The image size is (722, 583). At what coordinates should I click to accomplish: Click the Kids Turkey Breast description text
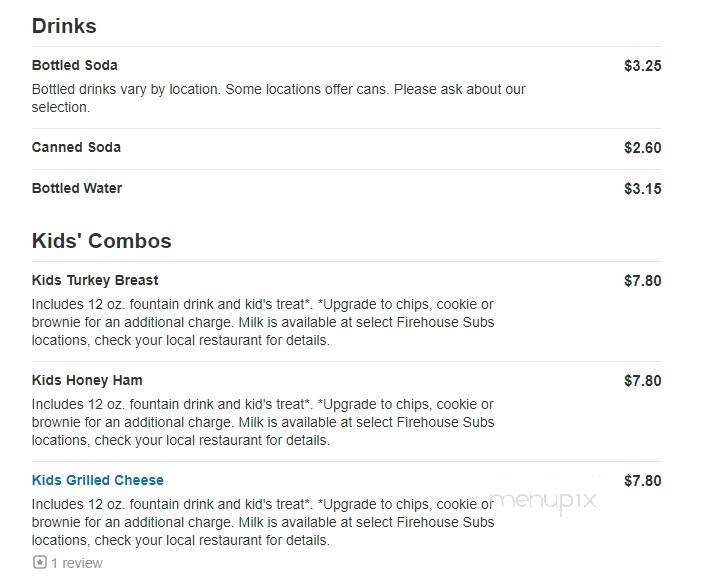pos(263,322)
